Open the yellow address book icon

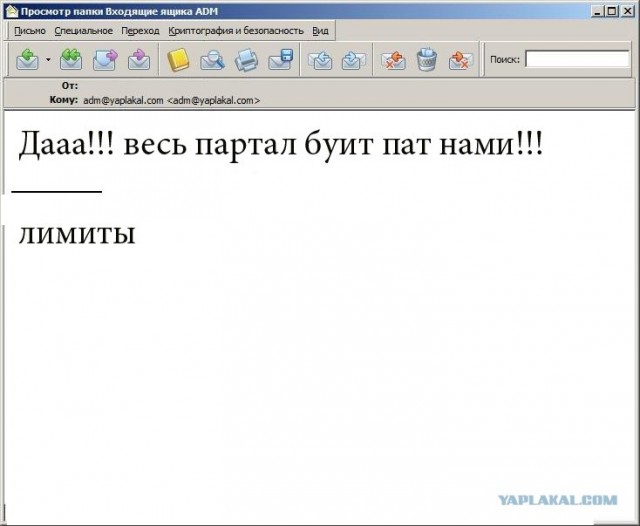click(178, 60)
